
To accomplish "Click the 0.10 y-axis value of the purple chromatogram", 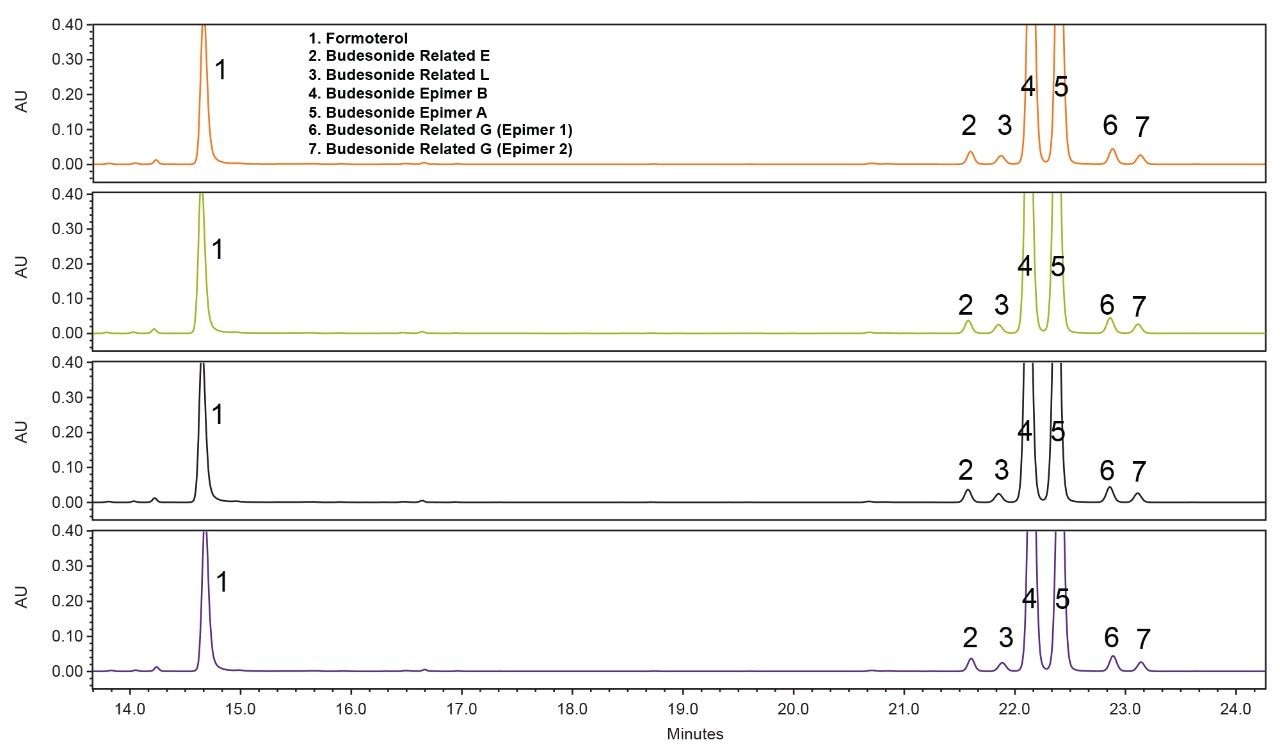I will [x=67, y=636].
